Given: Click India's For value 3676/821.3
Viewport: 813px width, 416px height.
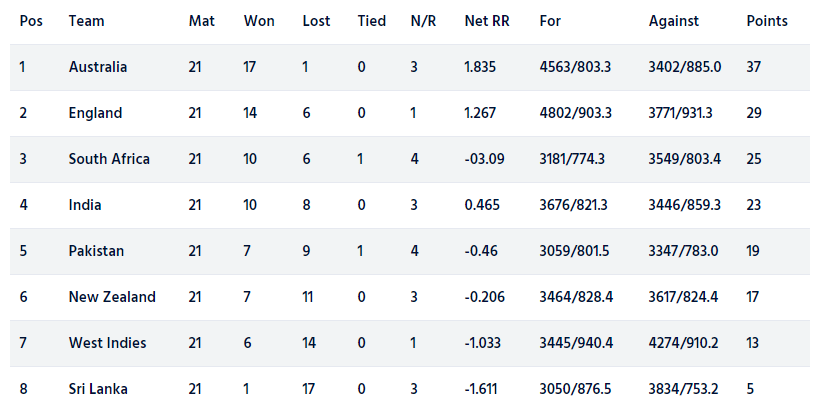Looking at the screenshot, I should pyautogui.click(x=573, y=205).
